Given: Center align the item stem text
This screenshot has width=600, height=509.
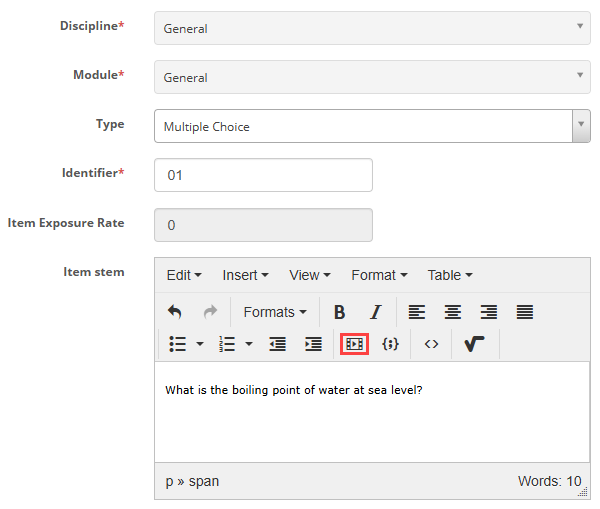Looking at the screenshot, I should tap(452, 312).
